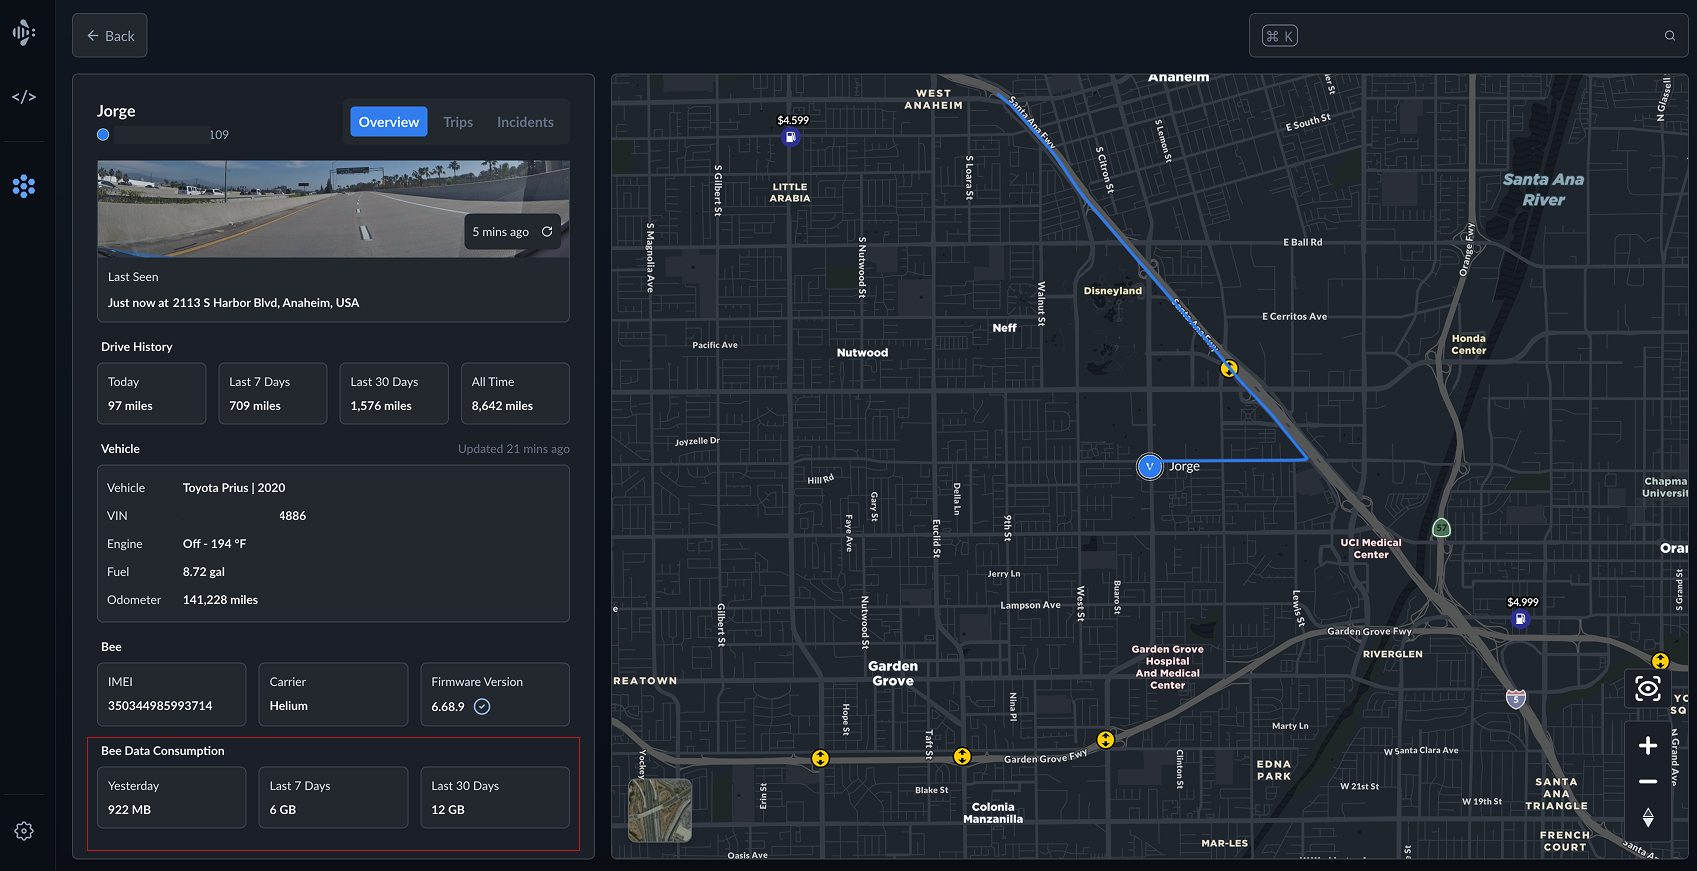Go back using the Back button

(x=110, y=36)
